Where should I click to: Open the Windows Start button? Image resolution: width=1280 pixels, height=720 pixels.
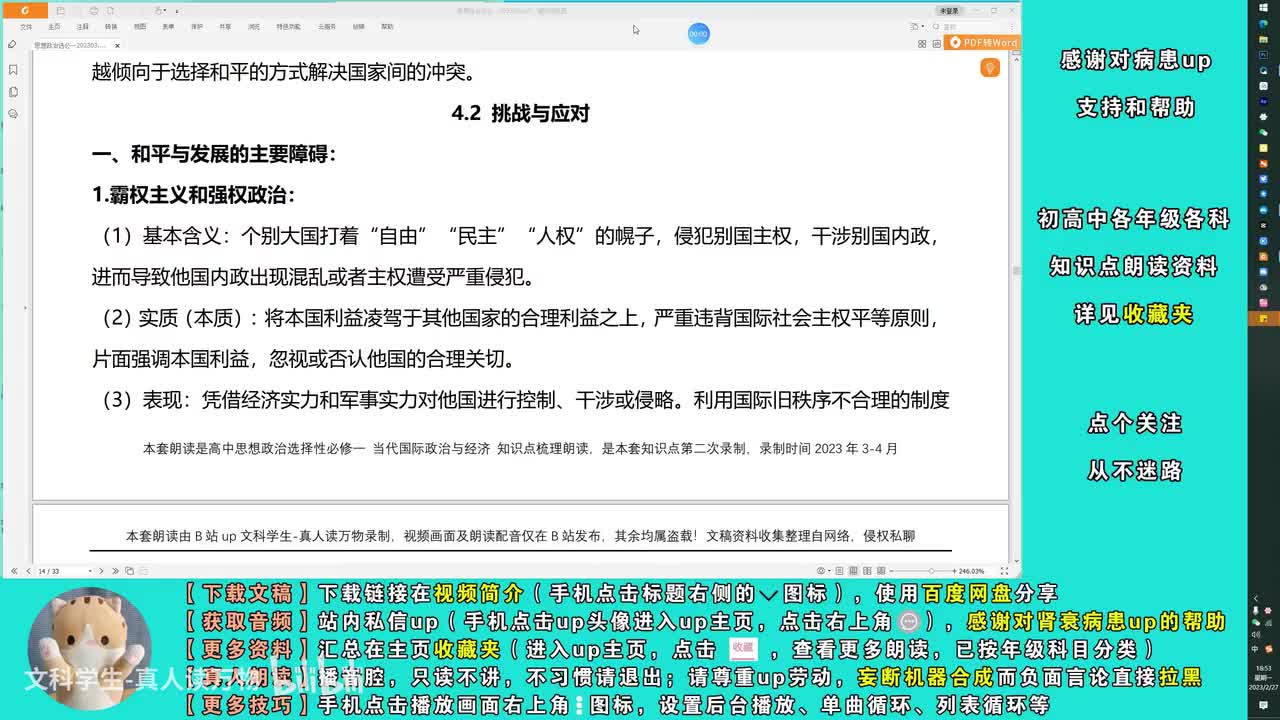(x=1263, y=8)
